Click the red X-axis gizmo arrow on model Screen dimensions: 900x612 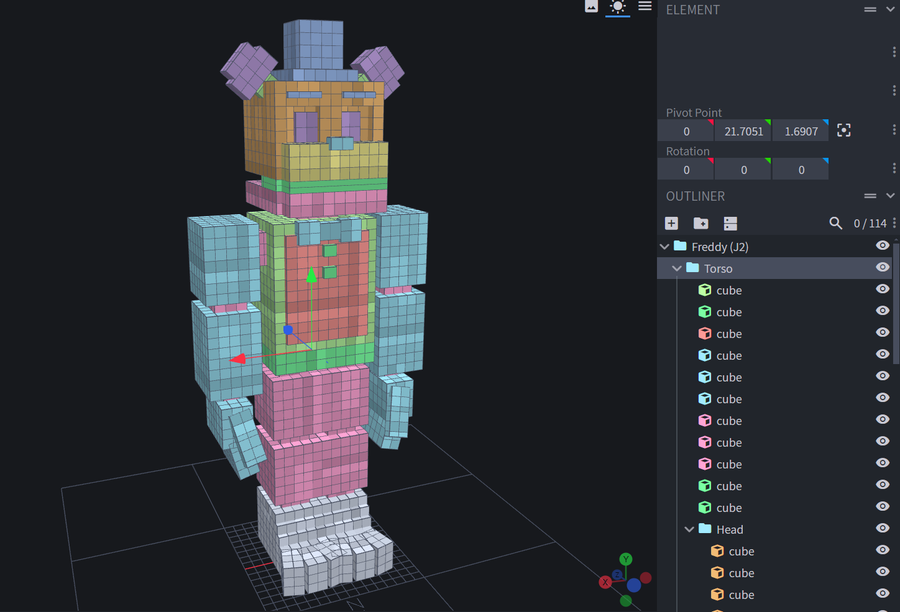[x=238, y=359]
